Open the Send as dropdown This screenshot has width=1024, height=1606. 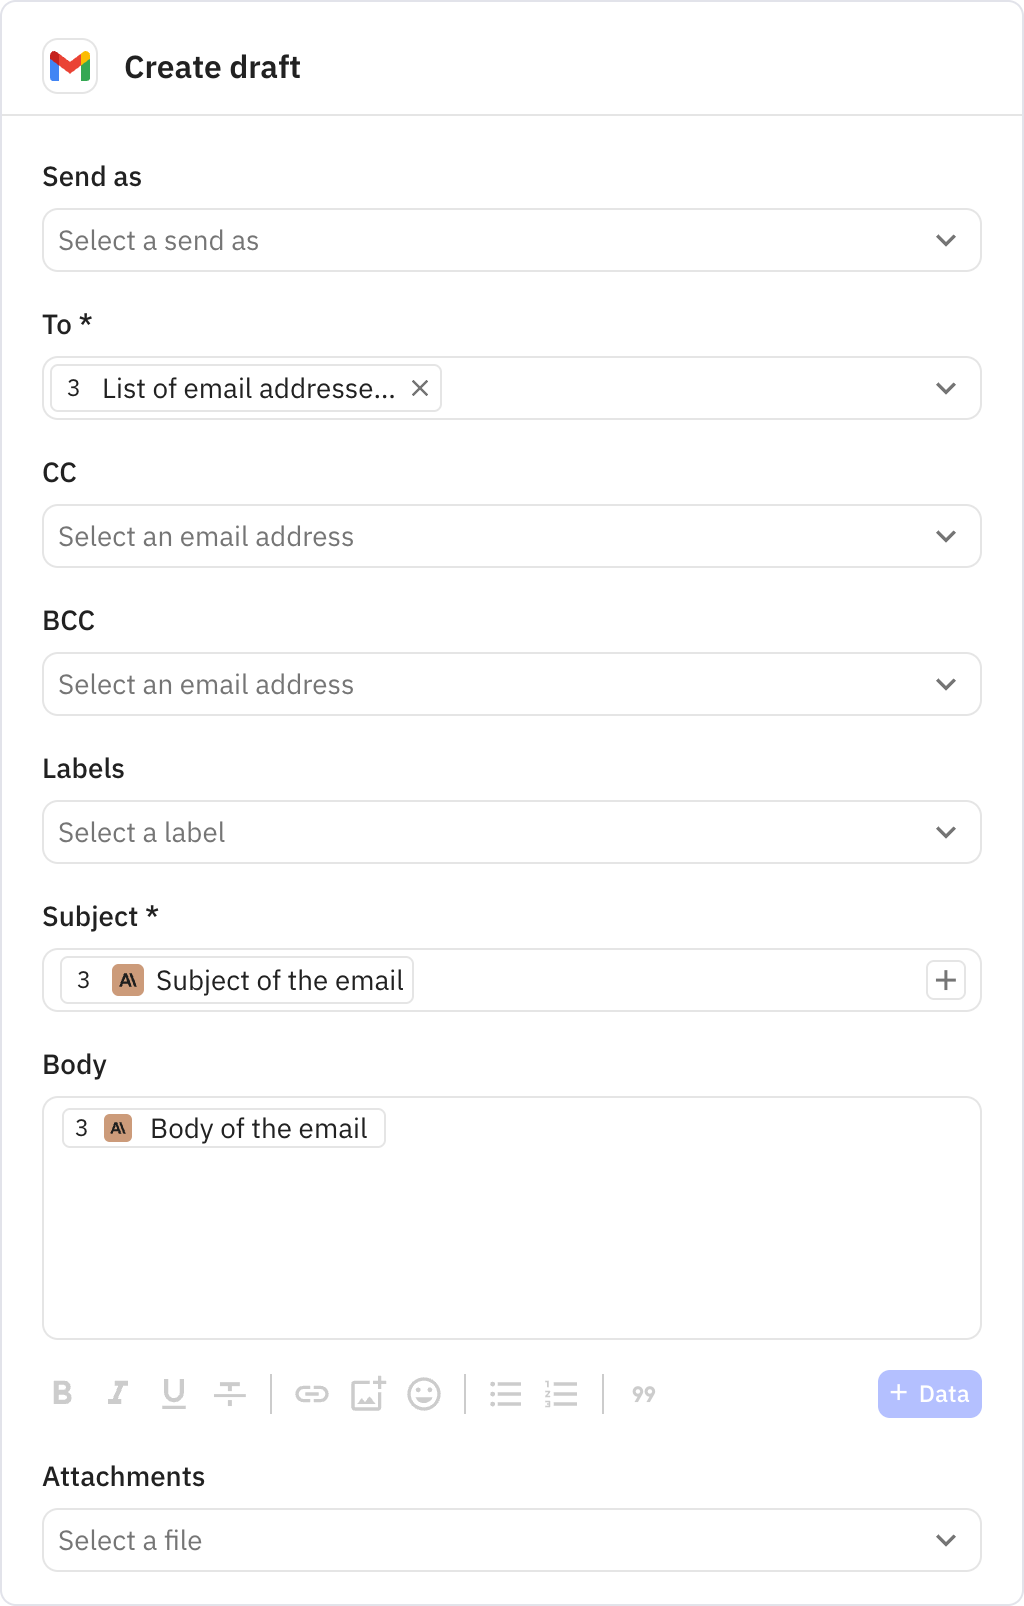coord(511,240)
